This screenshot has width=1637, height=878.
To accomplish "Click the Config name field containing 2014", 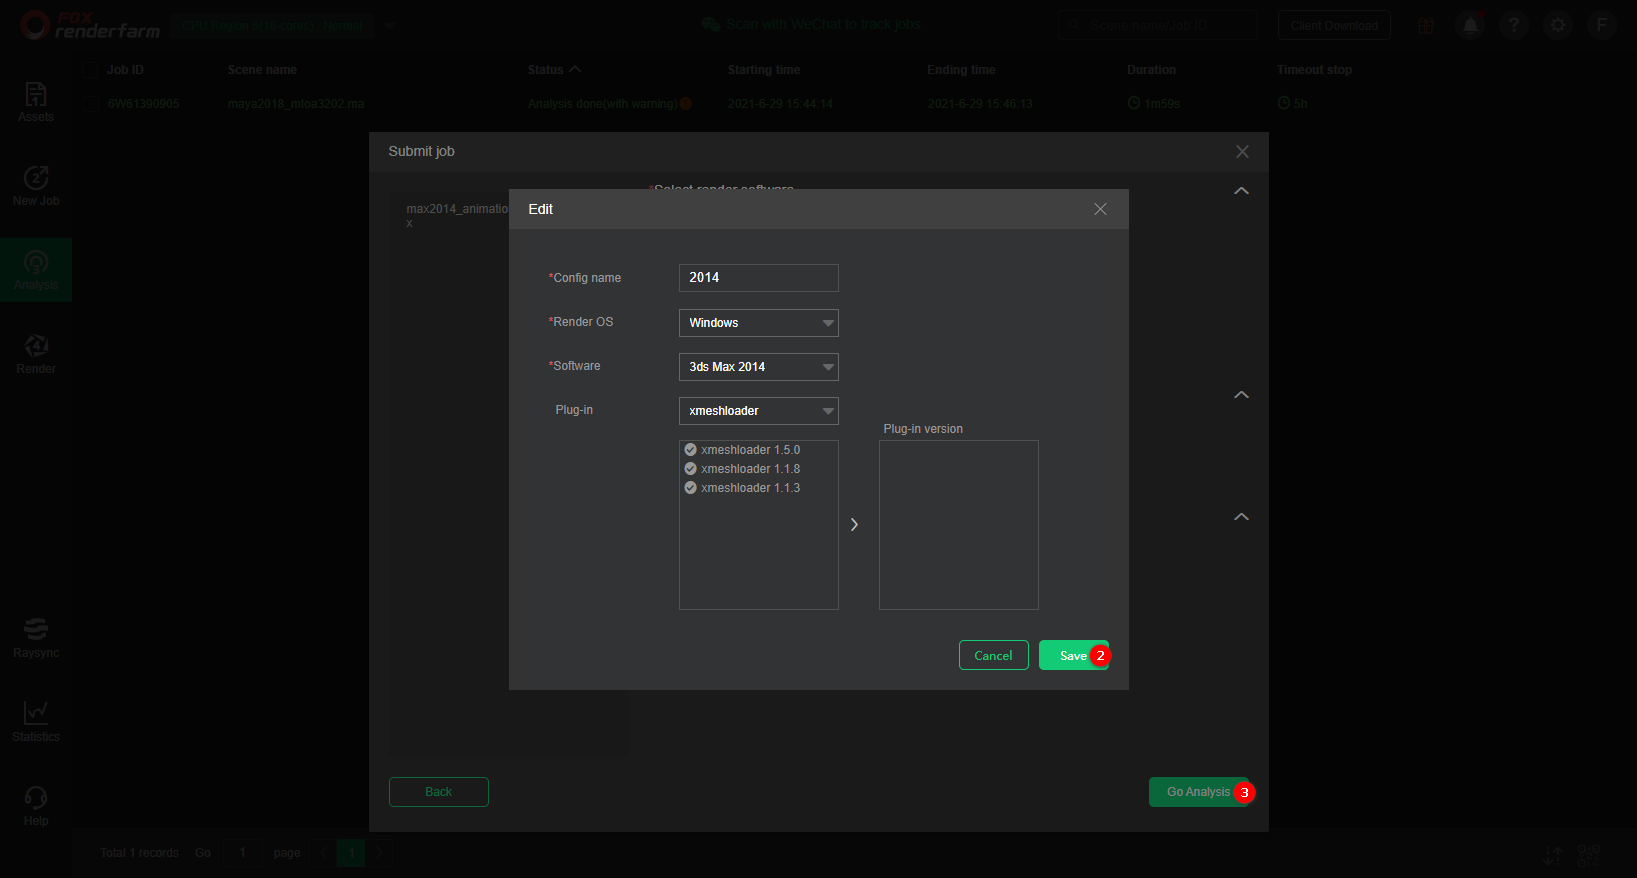I will click(x=759, y=278).
